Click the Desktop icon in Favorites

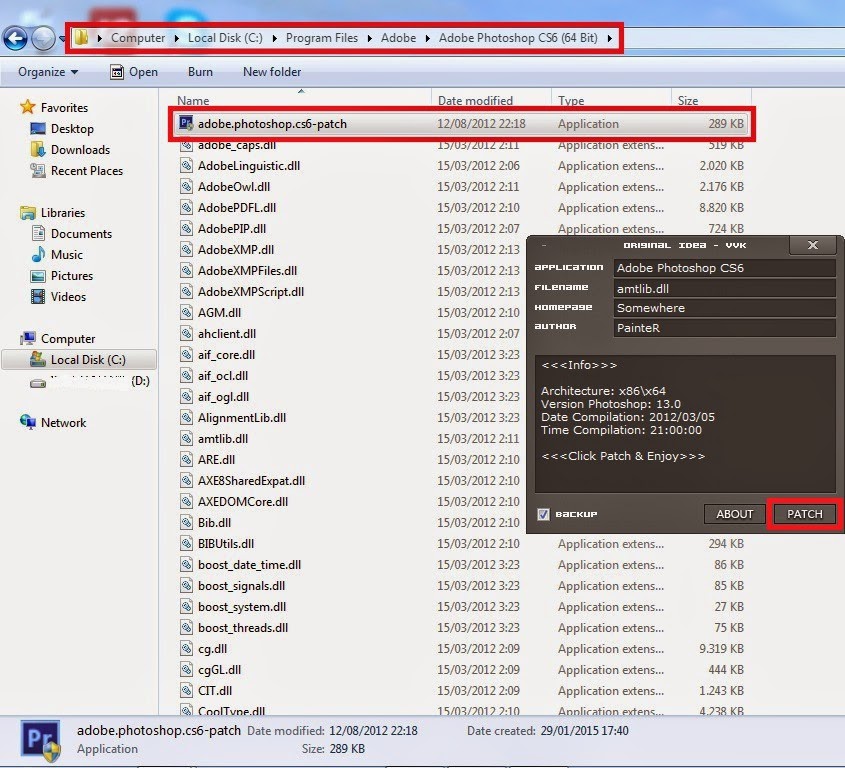pos(38,128)
